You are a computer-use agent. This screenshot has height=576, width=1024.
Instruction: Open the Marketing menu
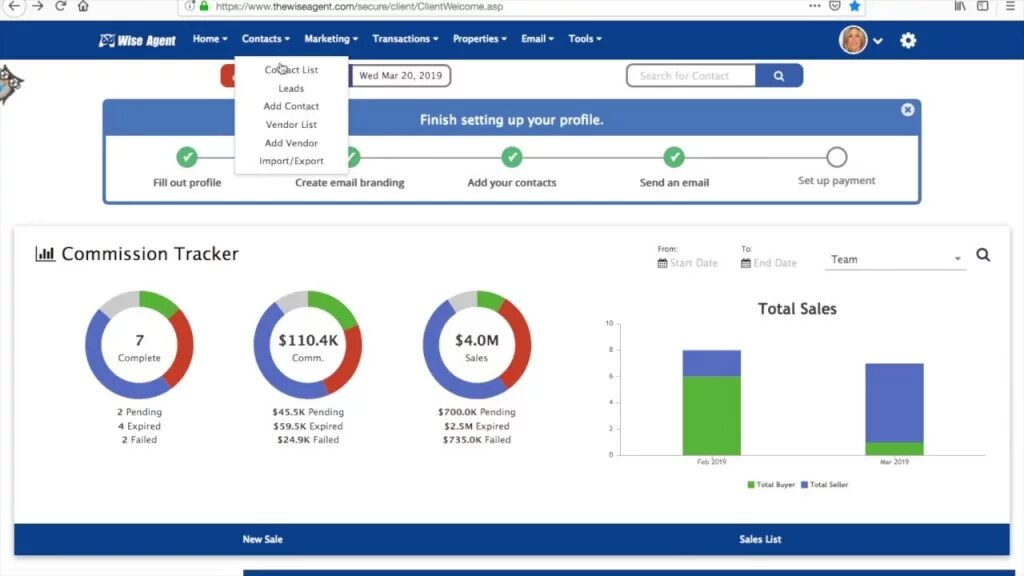point(330,39)
